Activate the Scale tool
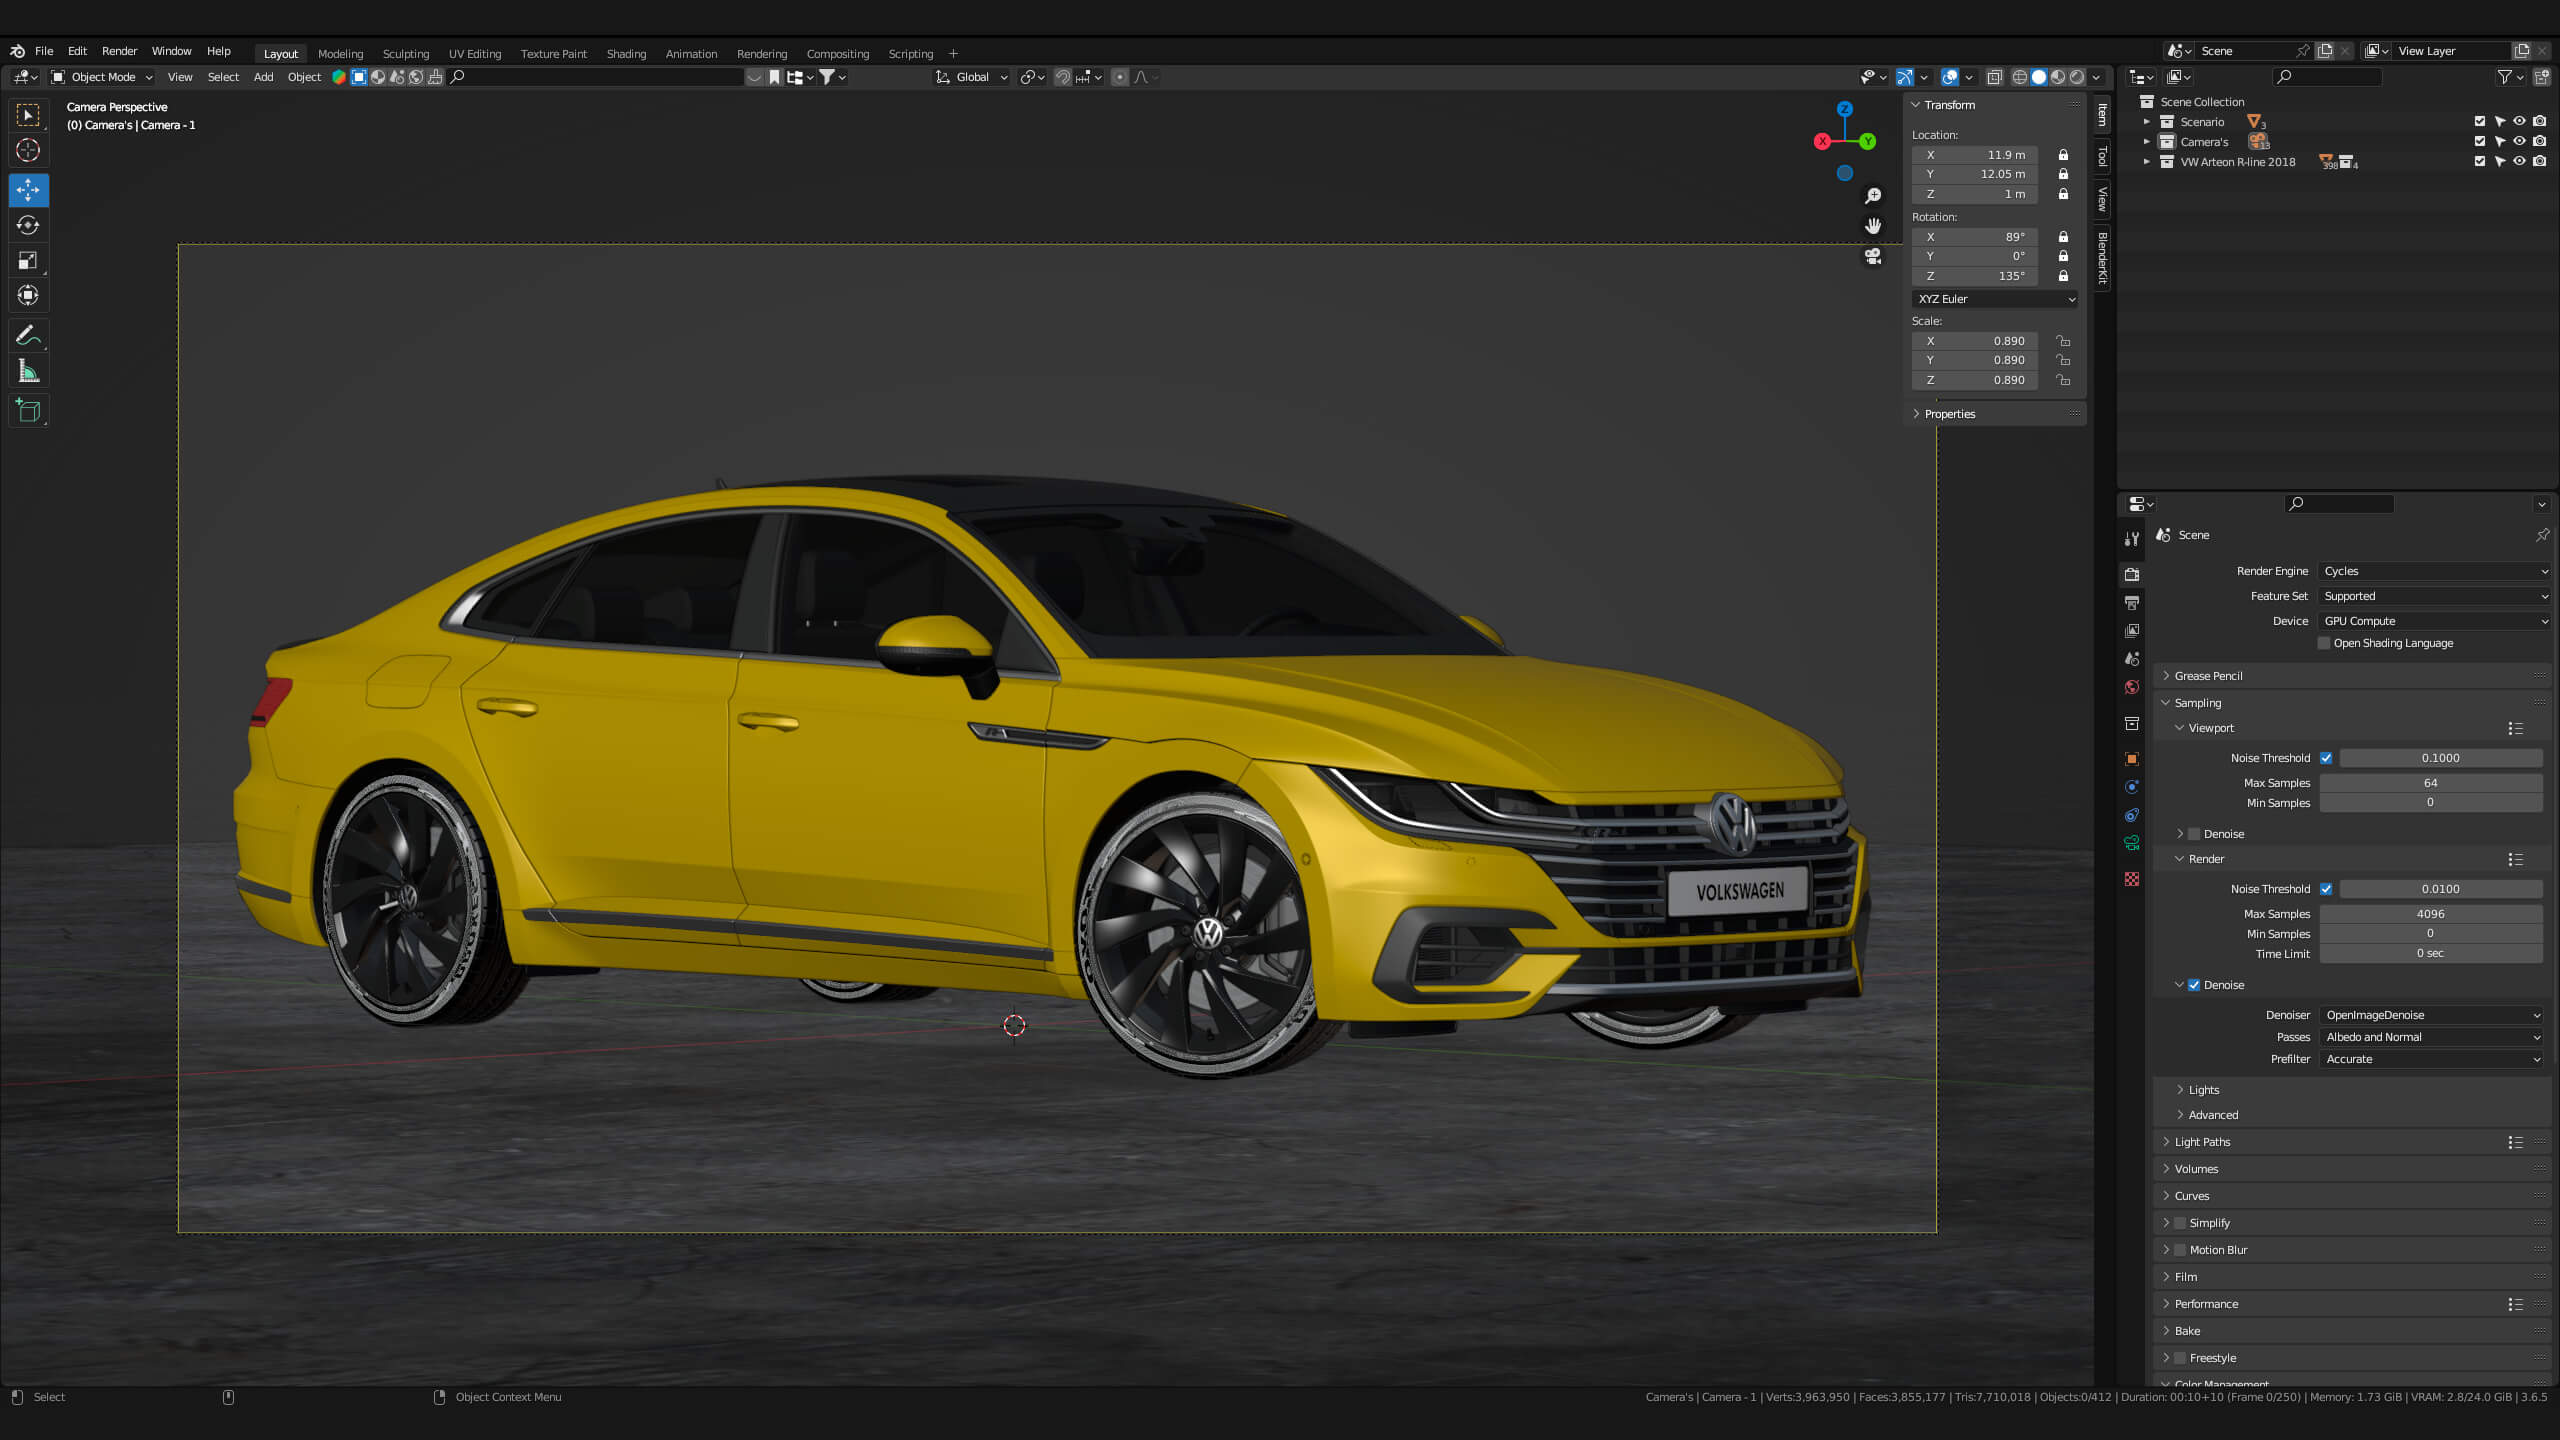The height and width of the screenshot is (1440, 2560). [28, 260]
